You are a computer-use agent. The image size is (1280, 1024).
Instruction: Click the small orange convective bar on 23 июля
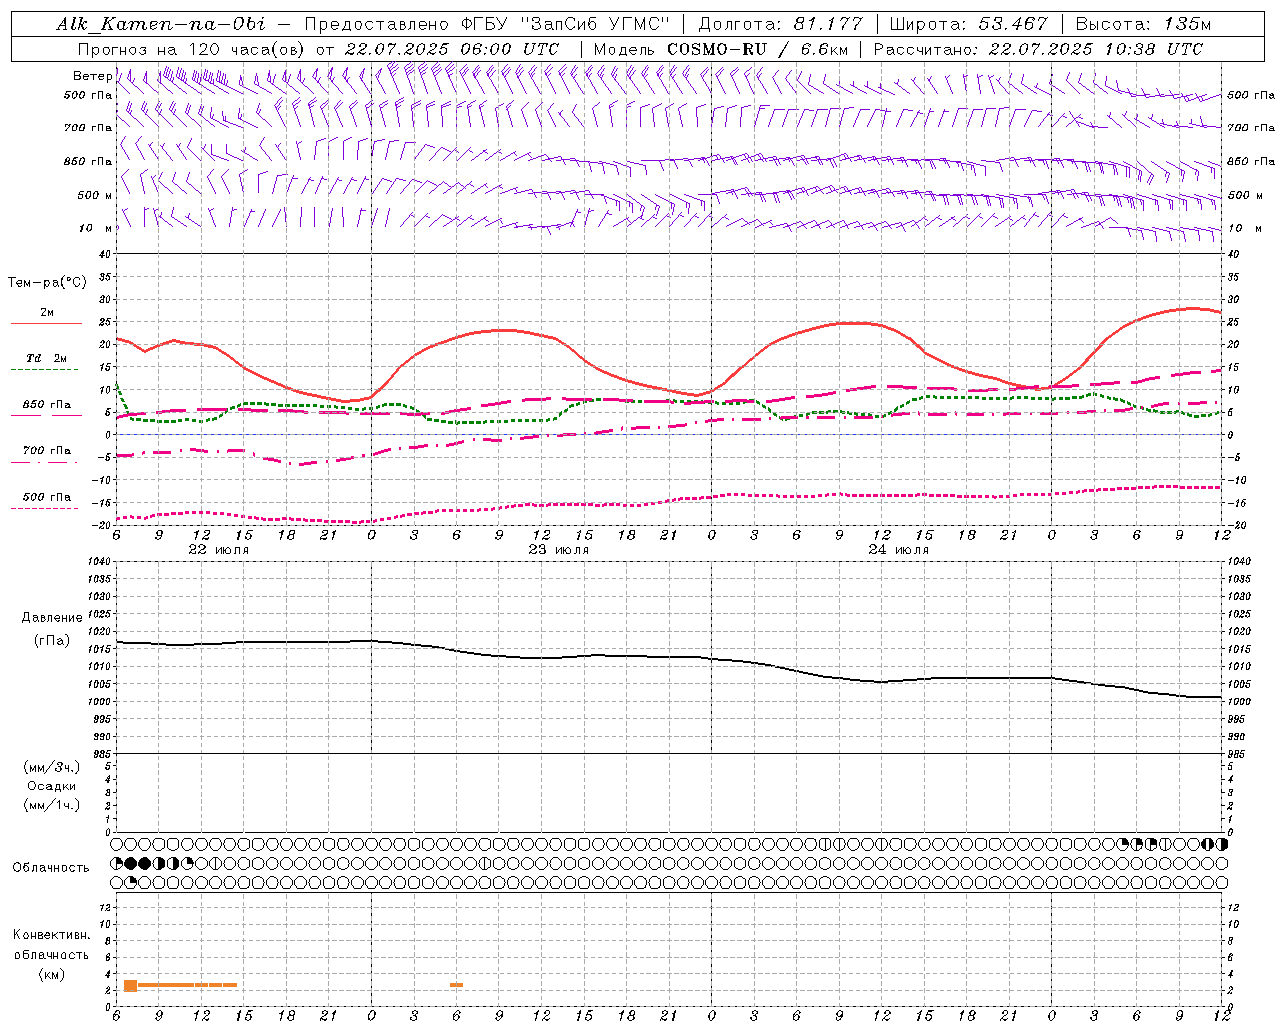(456, 985)
